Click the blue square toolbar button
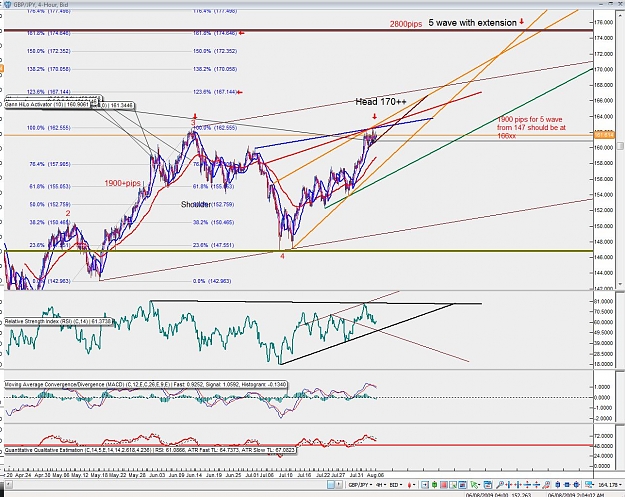Screen dimensions: 625x497 pyautogui.click(x=331, y=485)
